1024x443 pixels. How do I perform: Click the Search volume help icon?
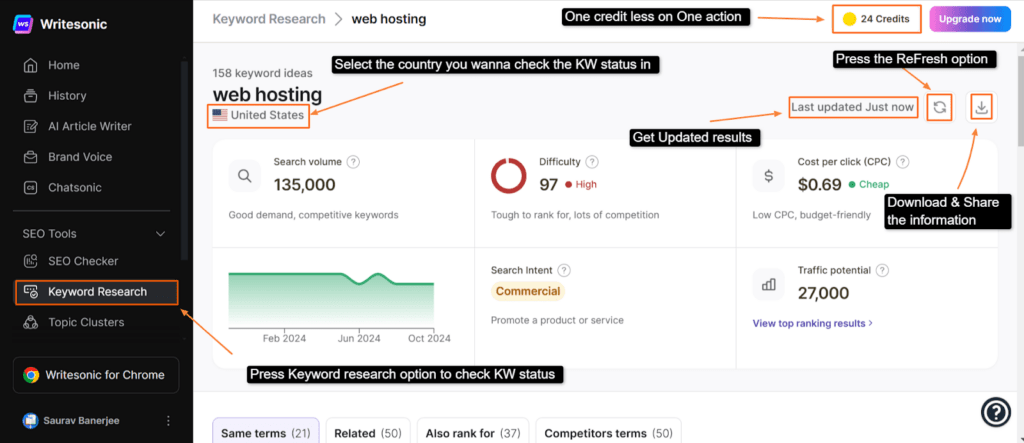tap(353, 161)
